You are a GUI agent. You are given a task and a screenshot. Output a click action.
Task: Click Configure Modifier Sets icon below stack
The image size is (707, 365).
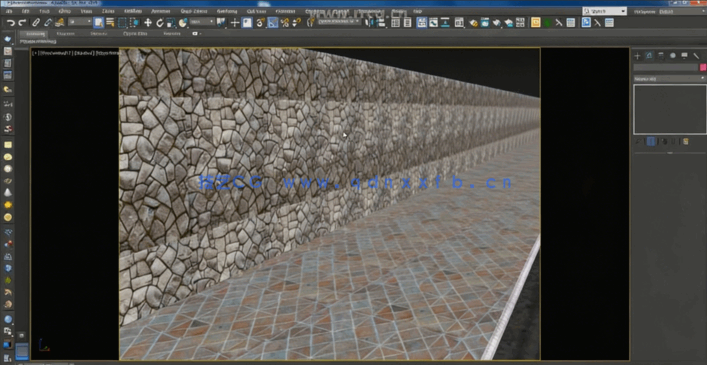click(685, 141)
